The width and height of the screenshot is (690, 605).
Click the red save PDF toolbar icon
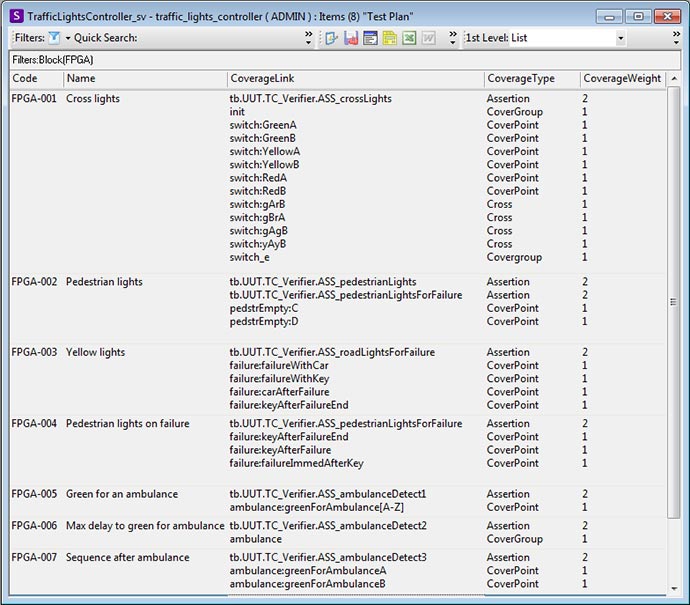click(x=351, y=38)
